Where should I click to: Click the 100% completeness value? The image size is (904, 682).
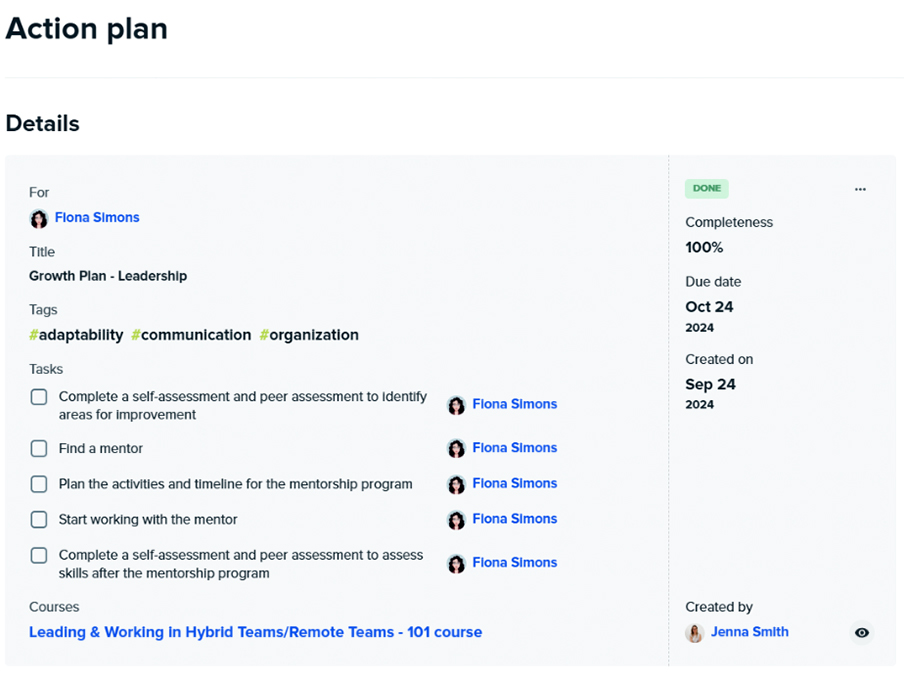tap(704, 247)
